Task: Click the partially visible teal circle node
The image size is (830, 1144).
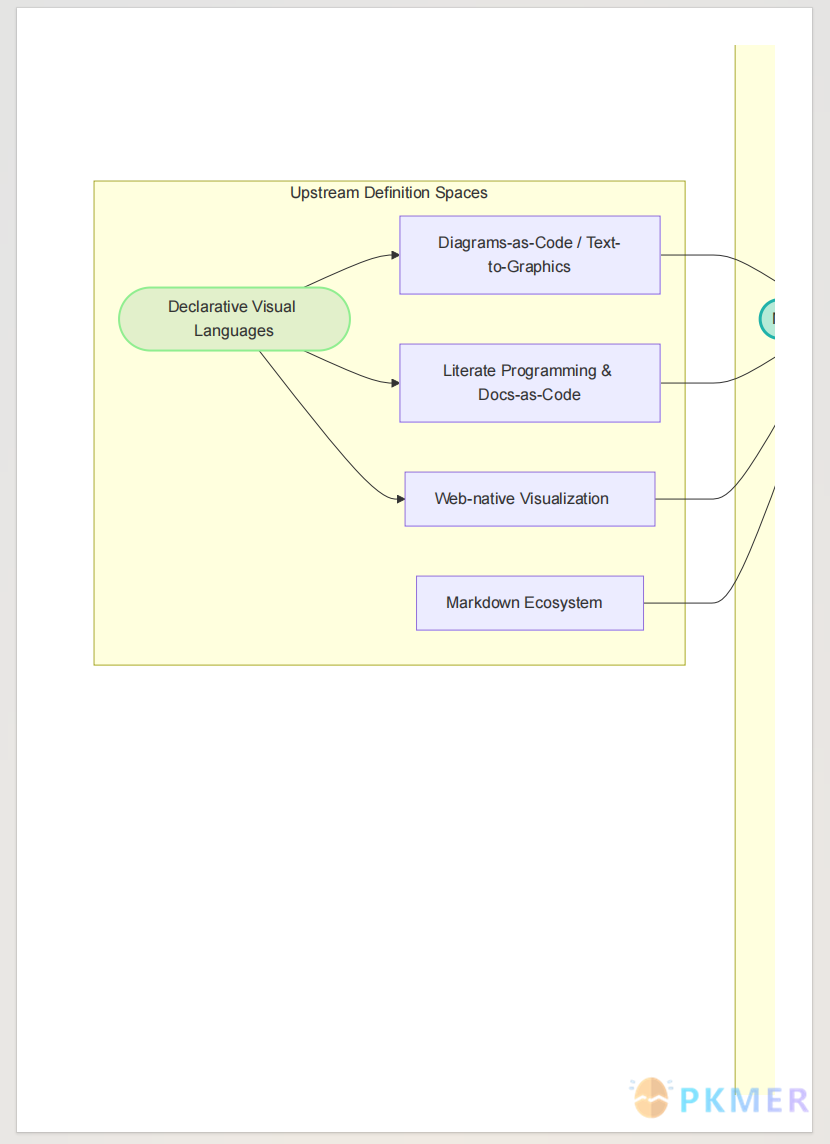Action: click(x=767, y=319)
